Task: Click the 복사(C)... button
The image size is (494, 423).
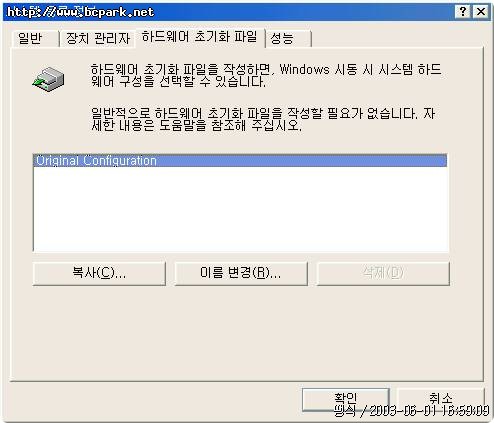Action: point(99,273)
